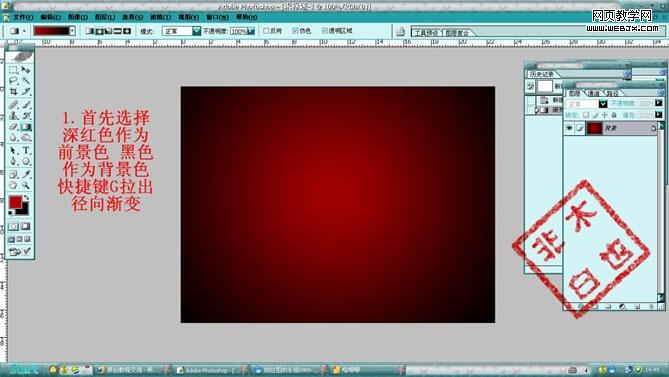Select the Notes tool
Viewport: 669px width, 377px height.
(x=13, y=174)
